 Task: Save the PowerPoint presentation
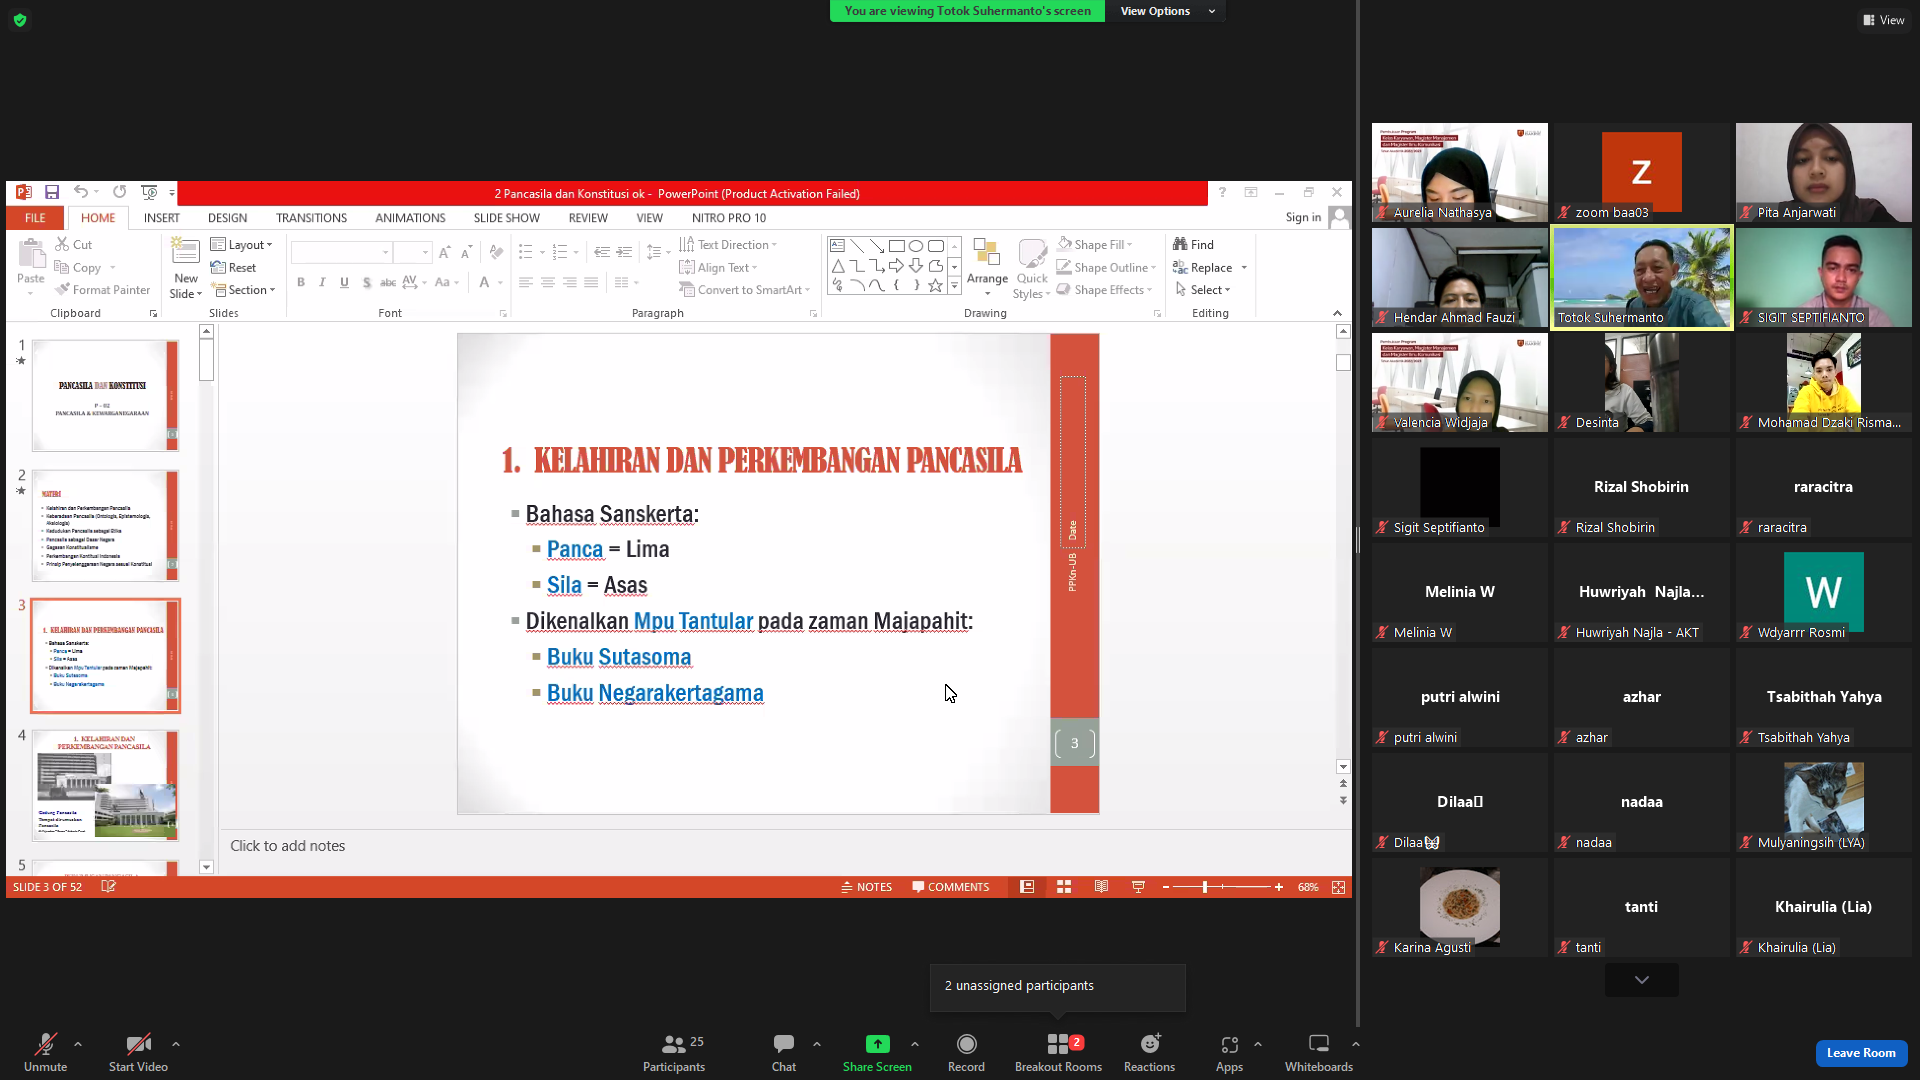point(52,192)
